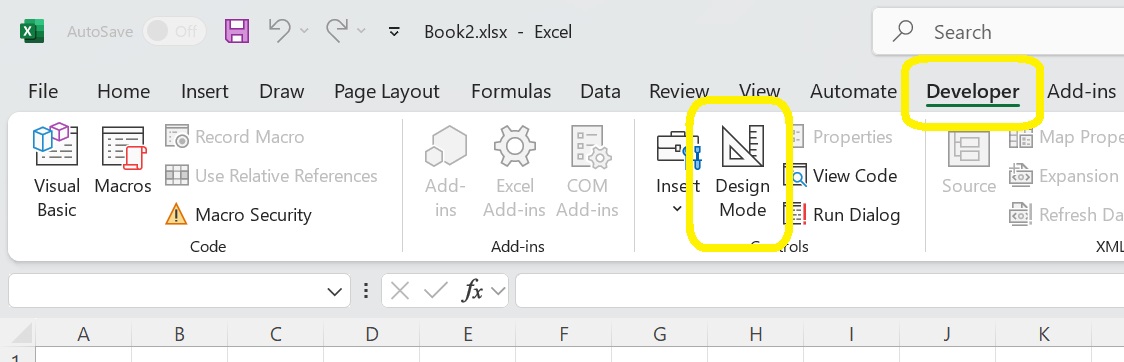Select the Formulas tab
Screen dimensions: 1124x362
coord(511,92)
